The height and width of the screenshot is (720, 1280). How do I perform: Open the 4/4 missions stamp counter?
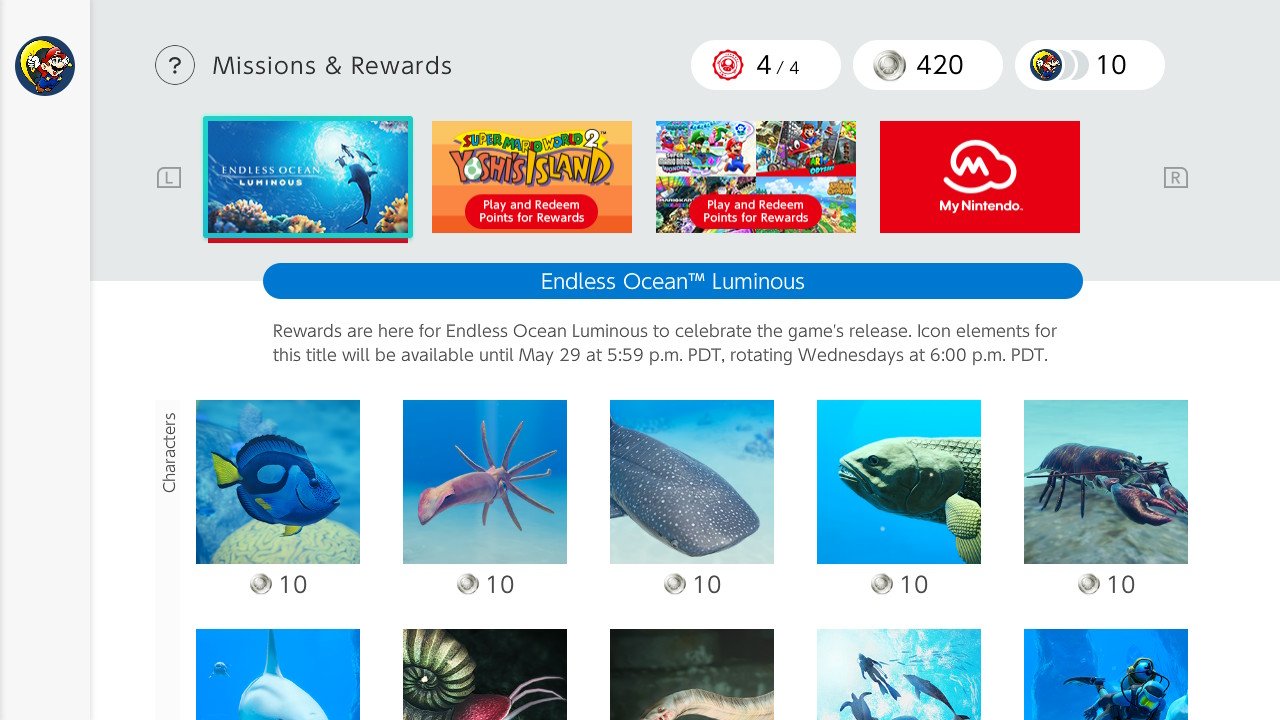(766, 65)
